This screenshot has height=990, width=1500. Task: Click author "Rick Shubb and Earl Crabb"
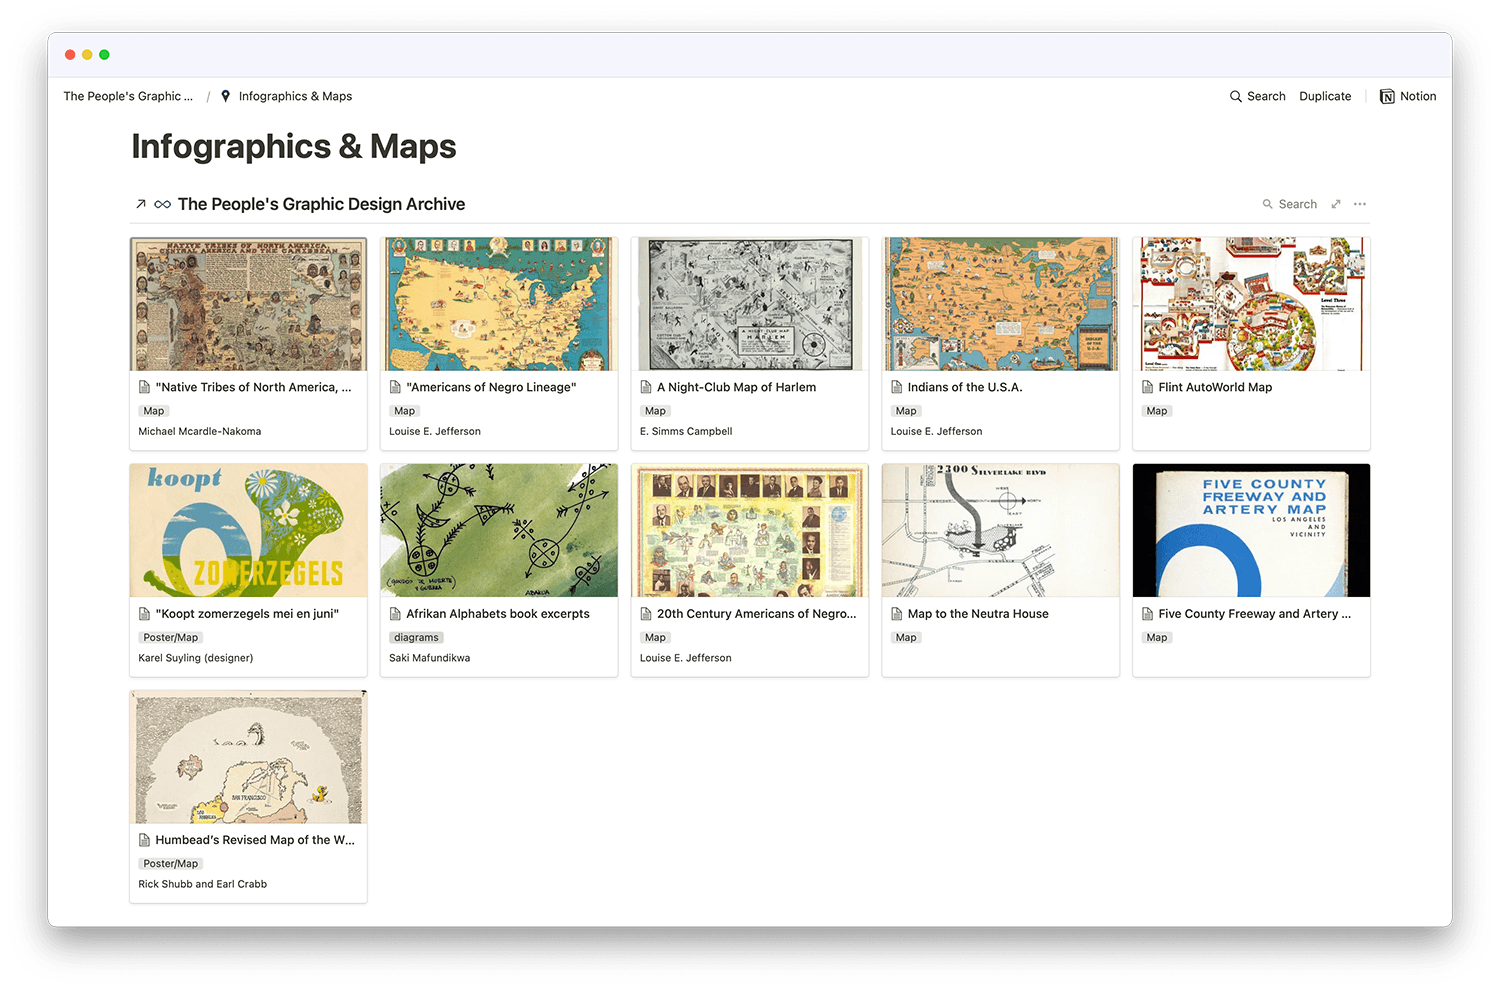(203, 884)
